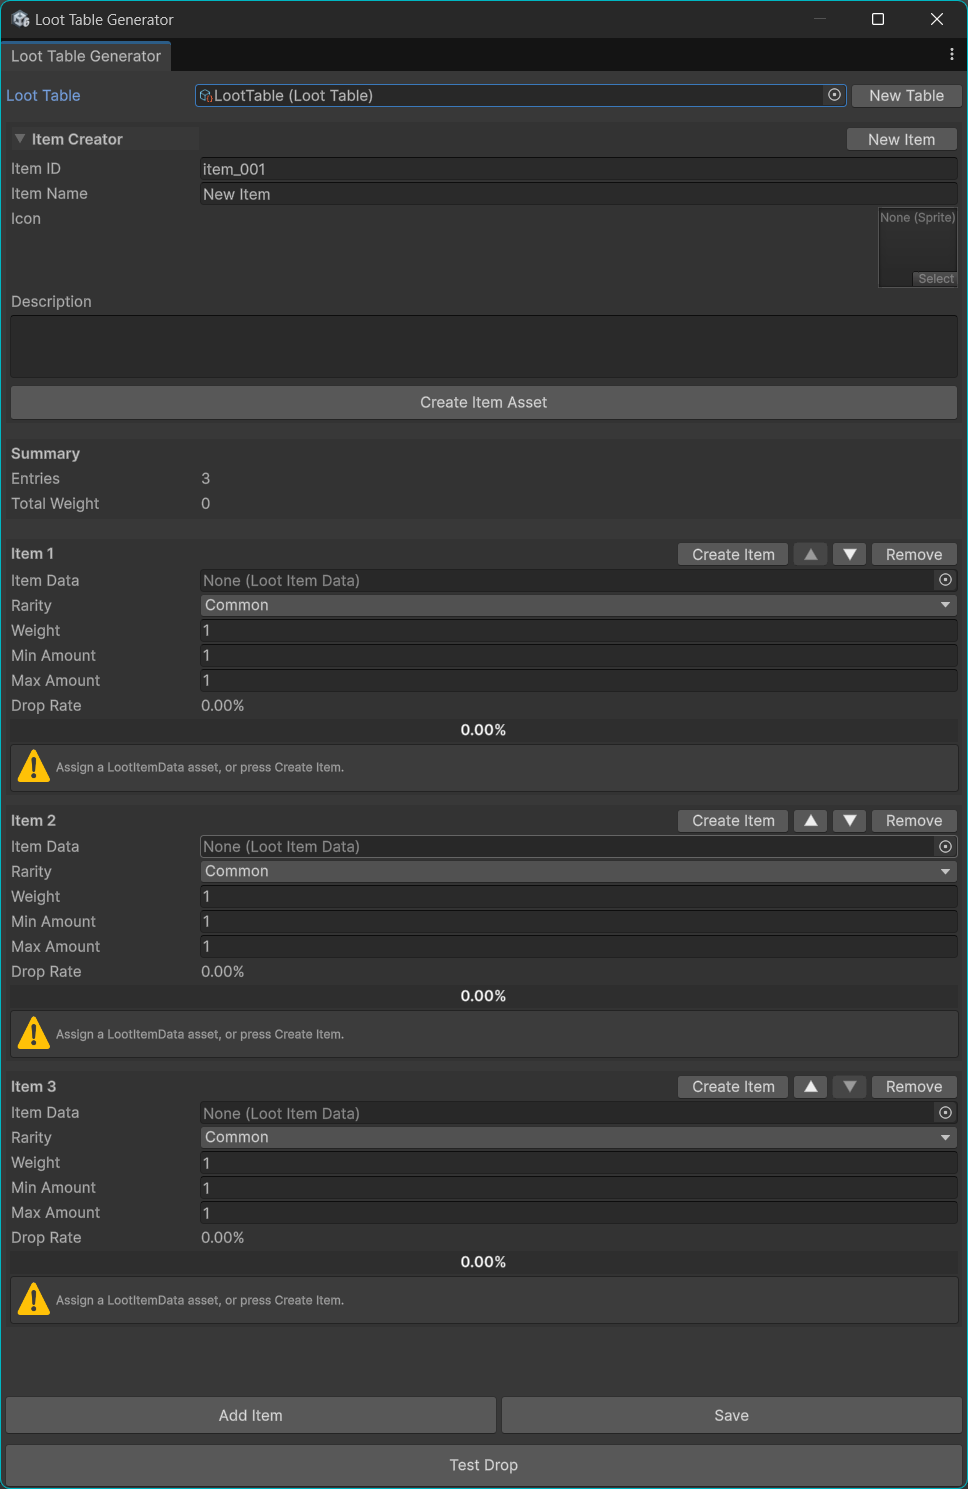Select the Icon sprite preview box
The height and width of the screenshot is (1489, 968).
click(917, 247)
